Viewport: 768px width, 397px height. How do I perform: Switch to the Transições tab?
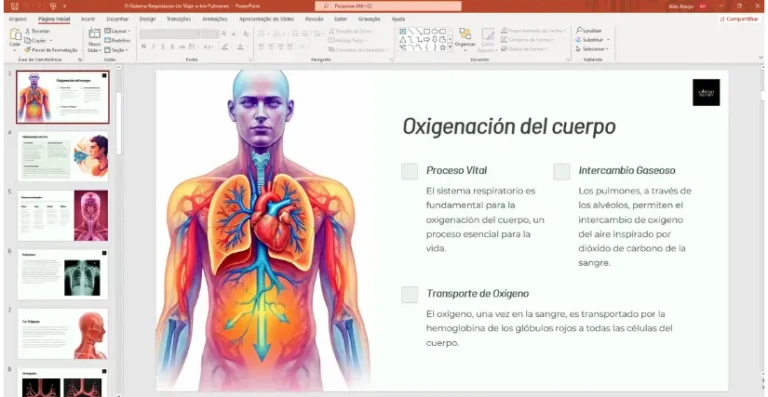tap(179, 19)
